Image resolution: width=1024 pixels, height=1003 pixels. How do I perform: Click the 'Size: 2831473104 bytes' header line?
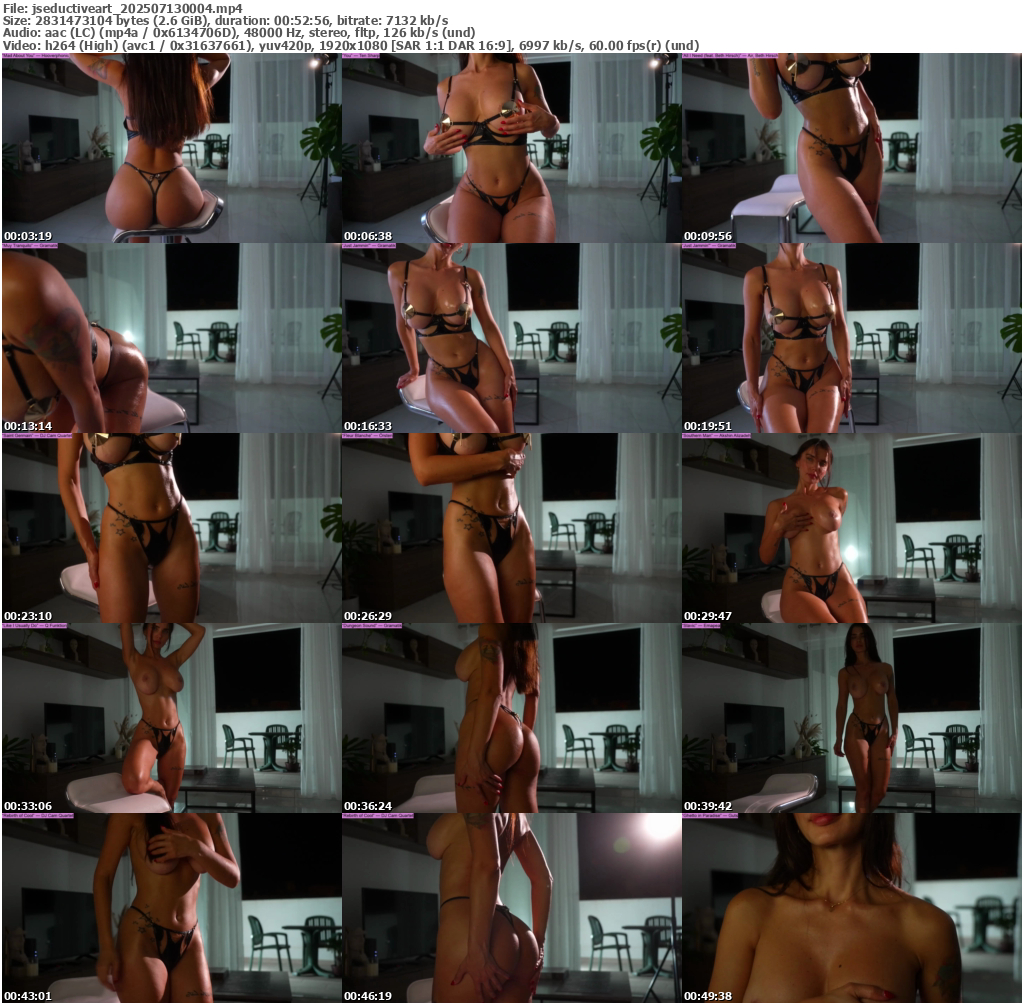(225, 20)
